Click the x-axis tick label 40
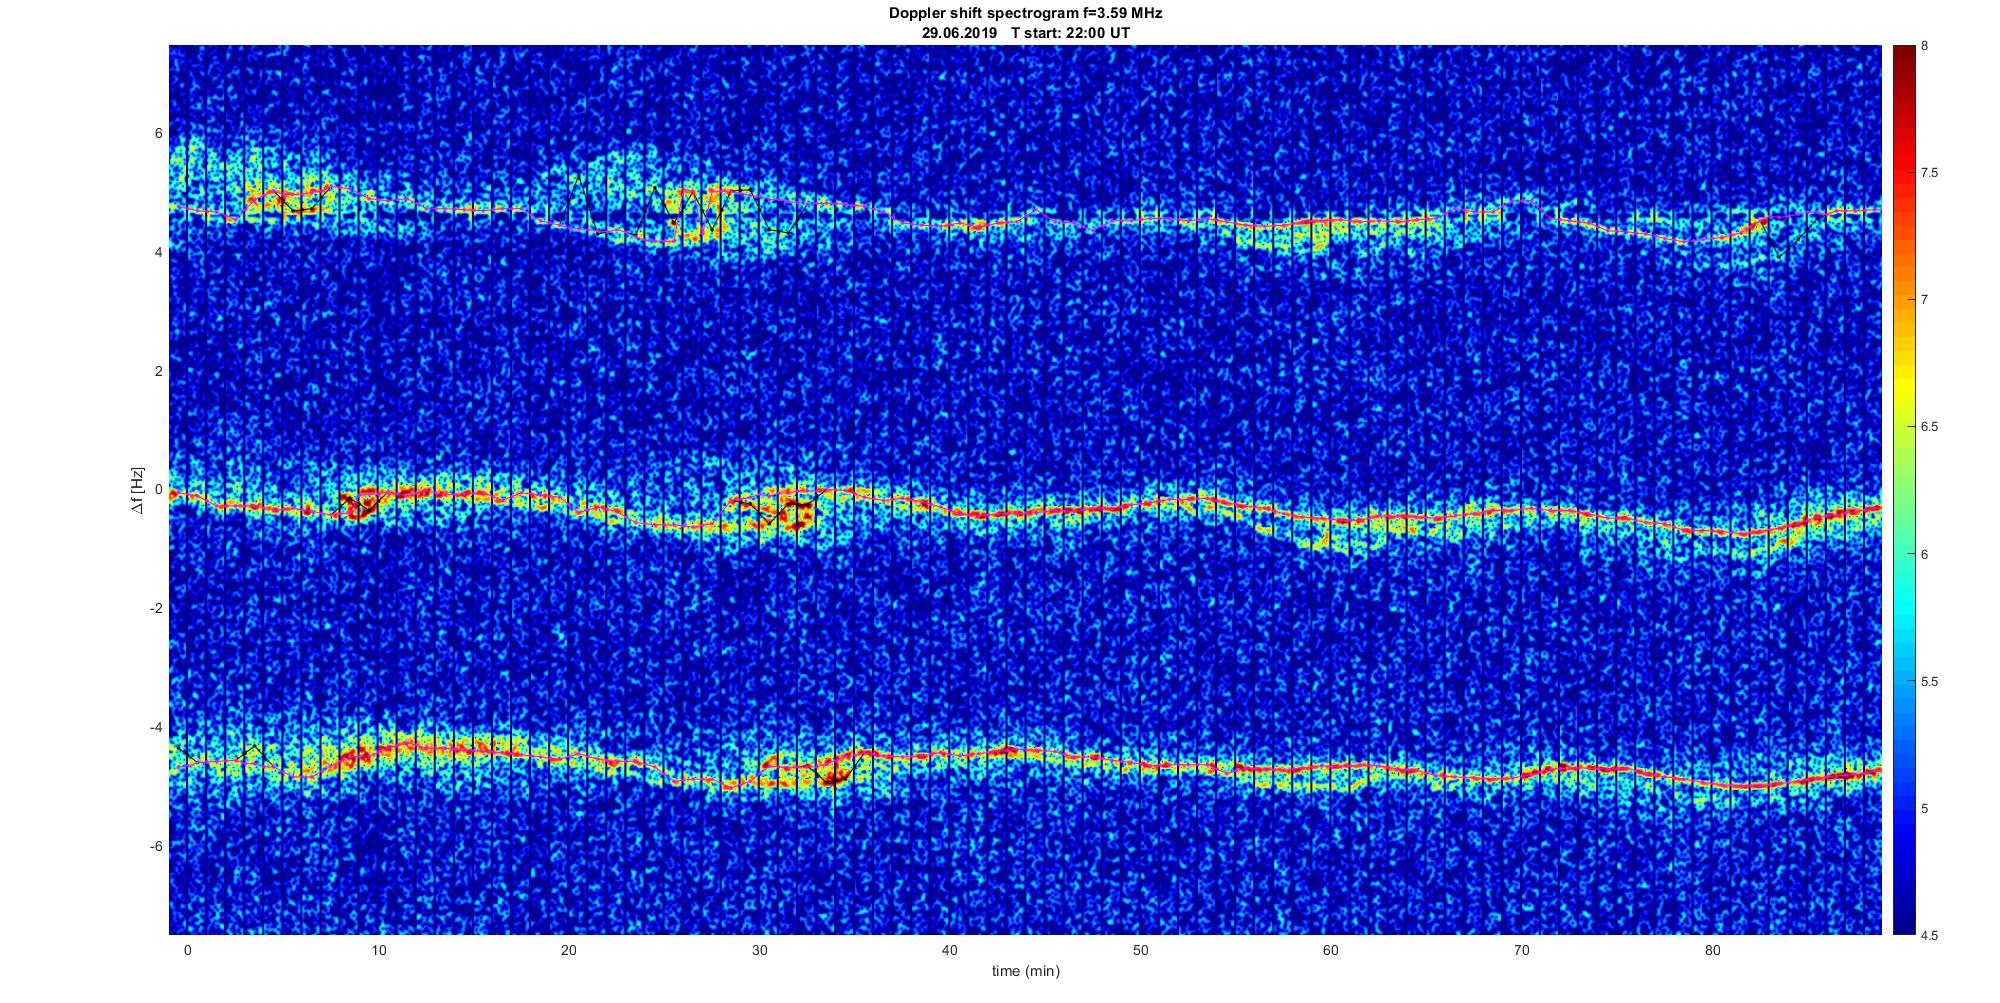 (950, 950)
